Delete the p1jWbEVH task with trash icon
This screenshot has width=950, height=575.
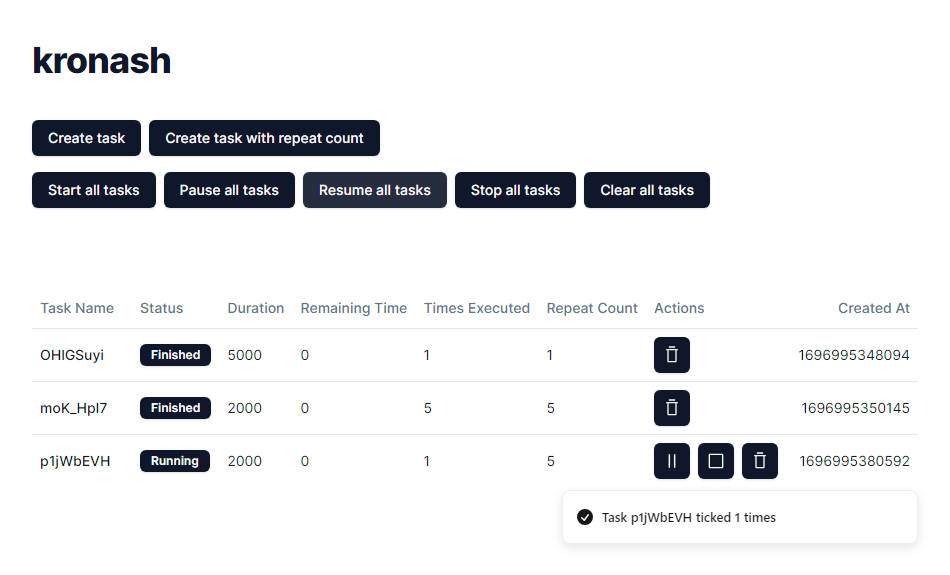tap(760, 461)
